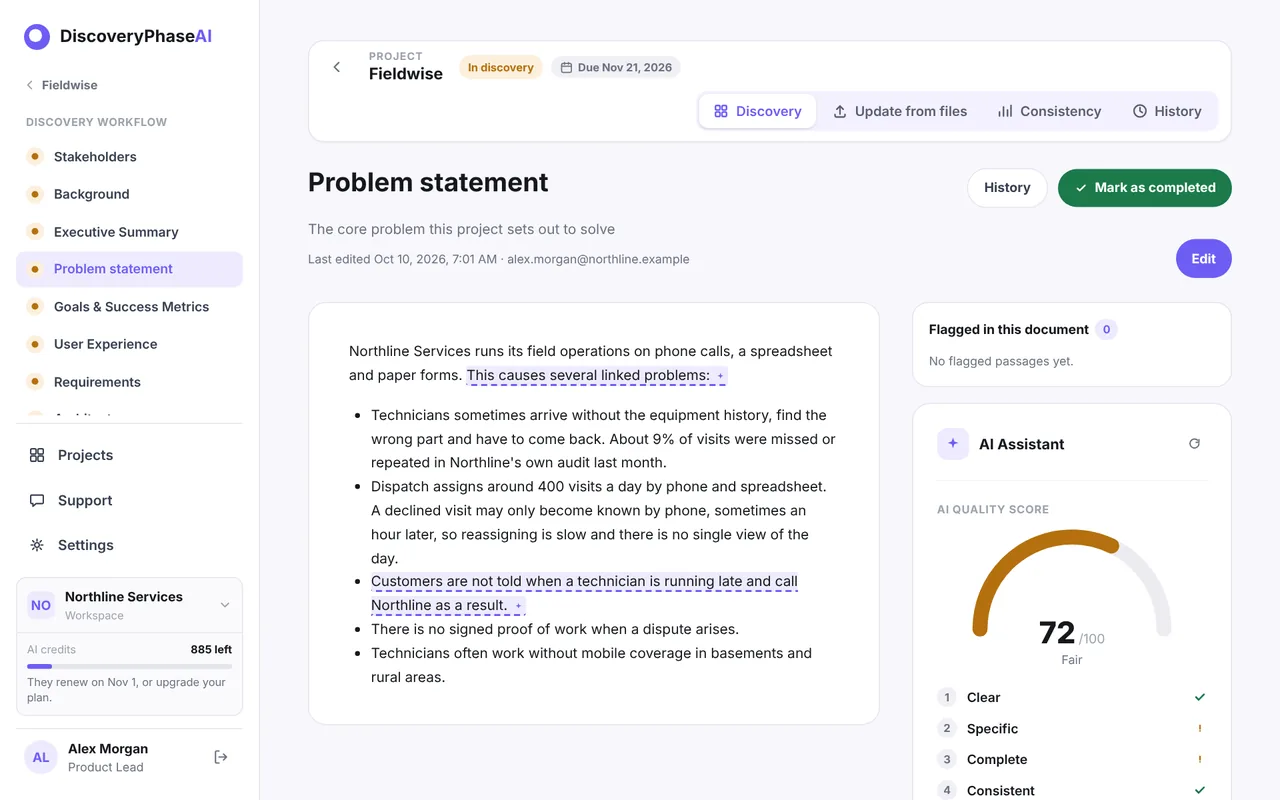Click the Support chat bubble icon
This screenshot has width=1280, height=800.
tap(37, 500)
